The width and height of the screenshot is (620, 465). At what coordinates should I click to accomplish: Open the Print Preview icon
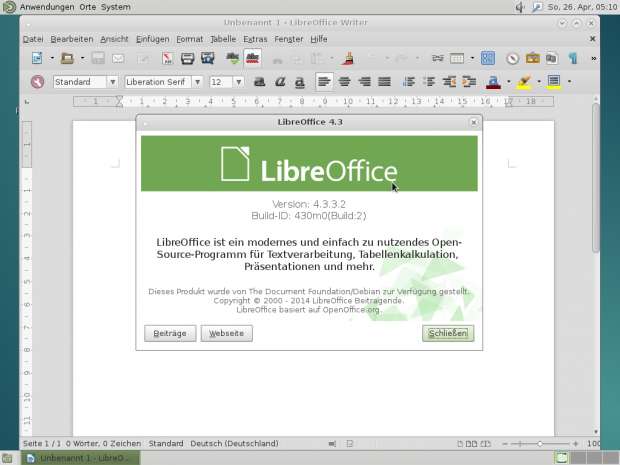pyautogui.click(x=208, y=59)
